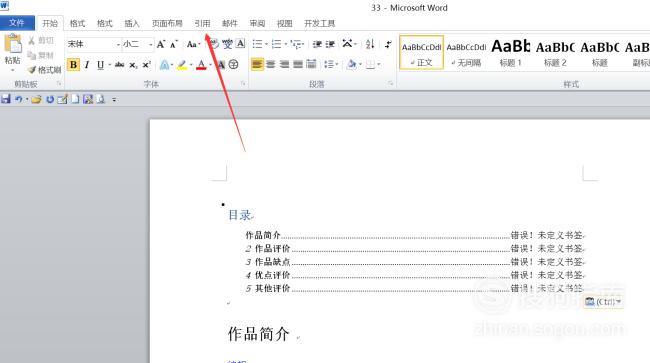
Task: Apply the 正文 (Normal) style
Action: click(421, 52)
